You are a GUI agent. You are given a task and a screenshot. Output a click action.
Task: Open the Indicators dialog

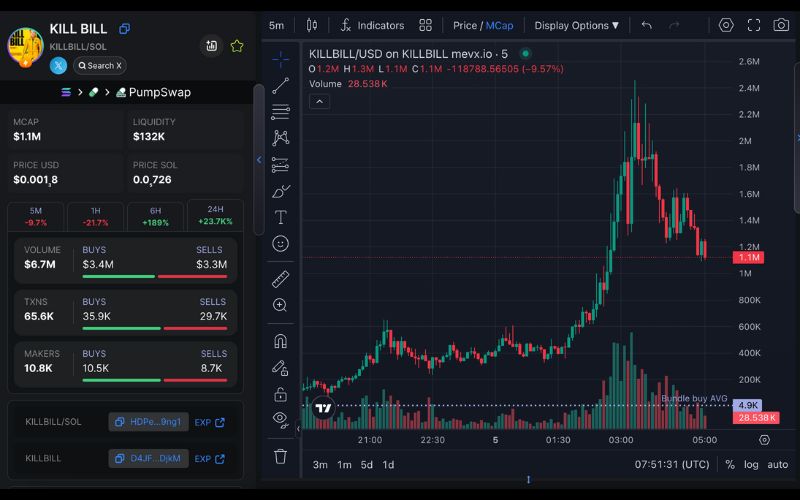(372, 25)
